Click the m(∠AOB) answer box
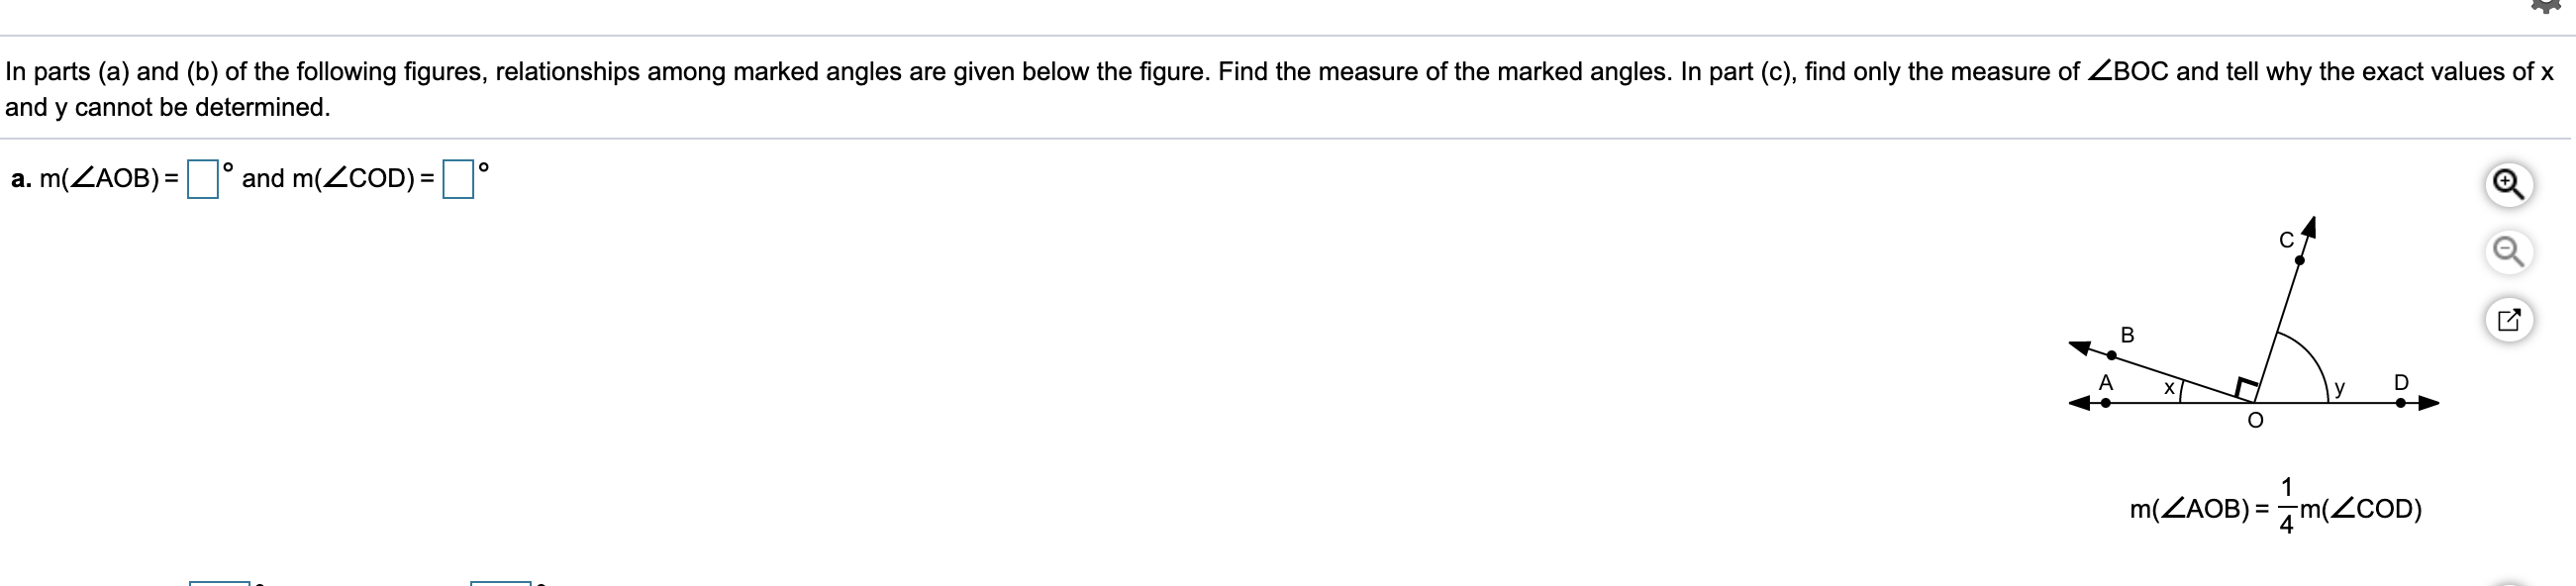 [203, 179]
